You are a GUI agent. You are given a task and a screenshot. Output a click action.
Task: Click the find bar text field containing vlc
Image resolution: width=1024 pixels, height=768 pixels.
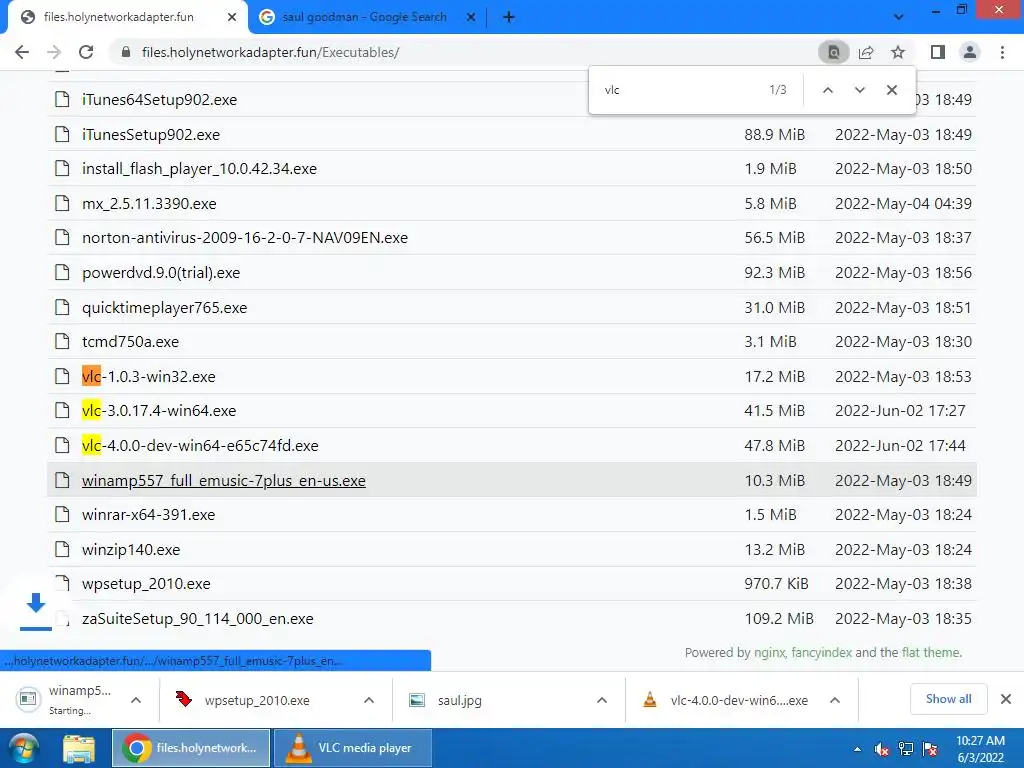point(679,90)
